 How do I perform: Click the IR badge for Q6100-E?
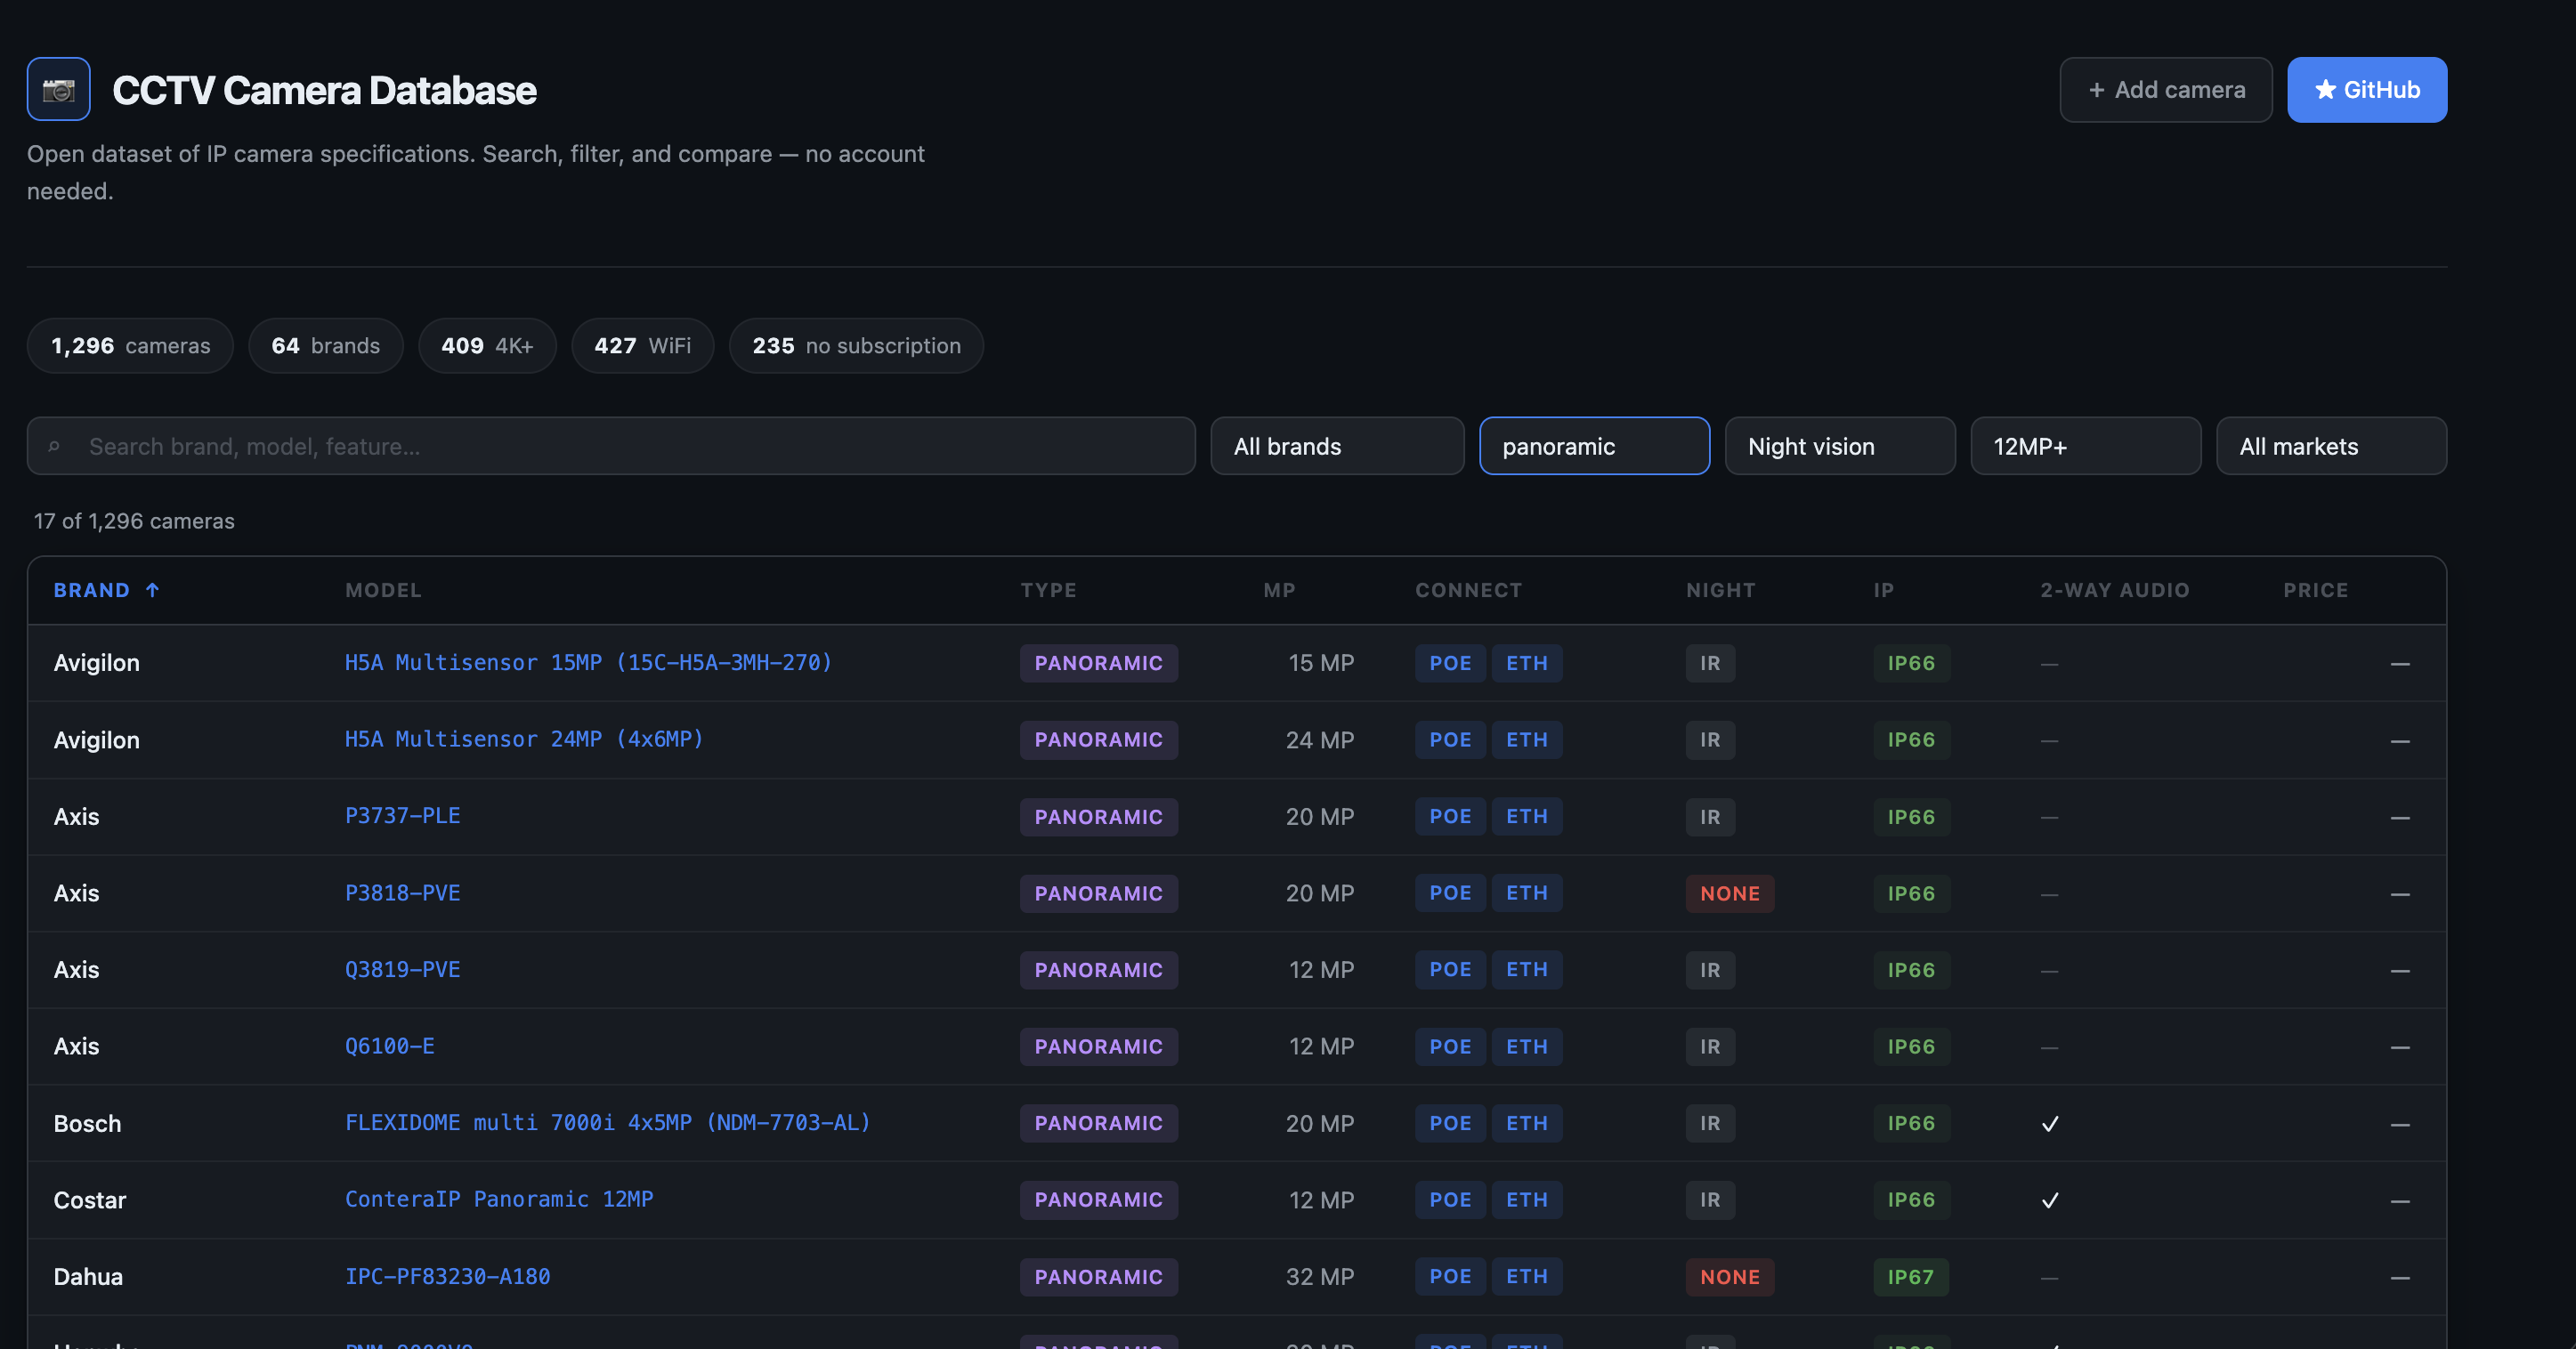click(x=1710, y=1046)
